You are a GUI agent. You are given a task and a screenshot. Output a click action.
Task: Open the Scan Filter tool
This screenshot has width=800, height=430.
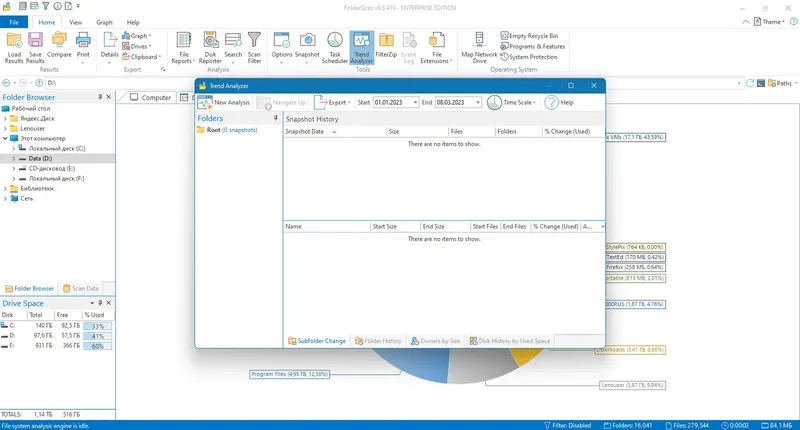pos(254,47)
